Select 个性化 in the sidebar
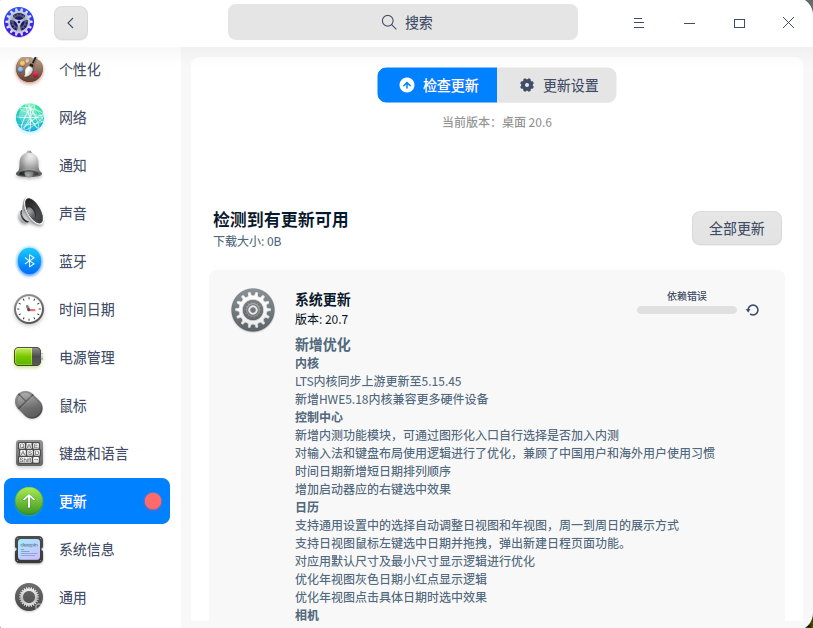The height and width of the screenshot is (628, 813). pos(79,69)
